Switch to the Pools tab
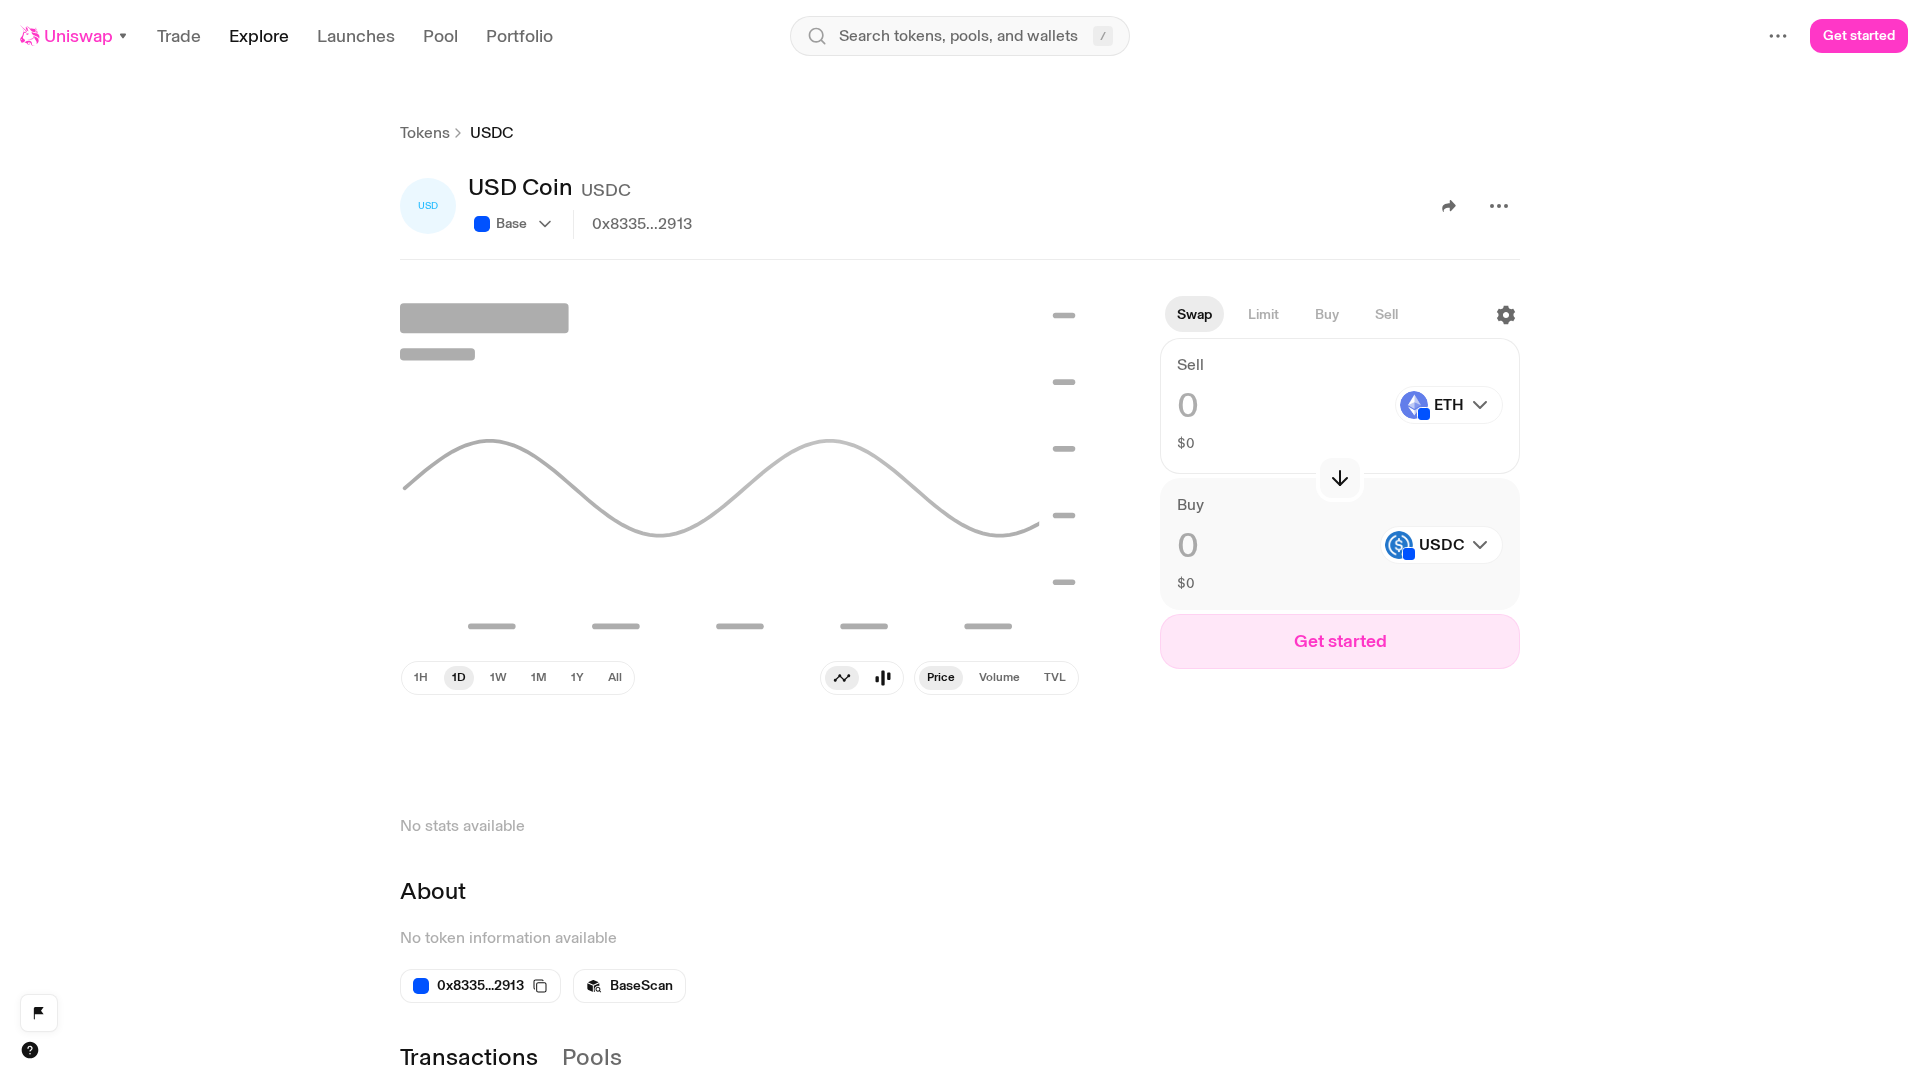1920x1080 pixels. (592, 1057)
